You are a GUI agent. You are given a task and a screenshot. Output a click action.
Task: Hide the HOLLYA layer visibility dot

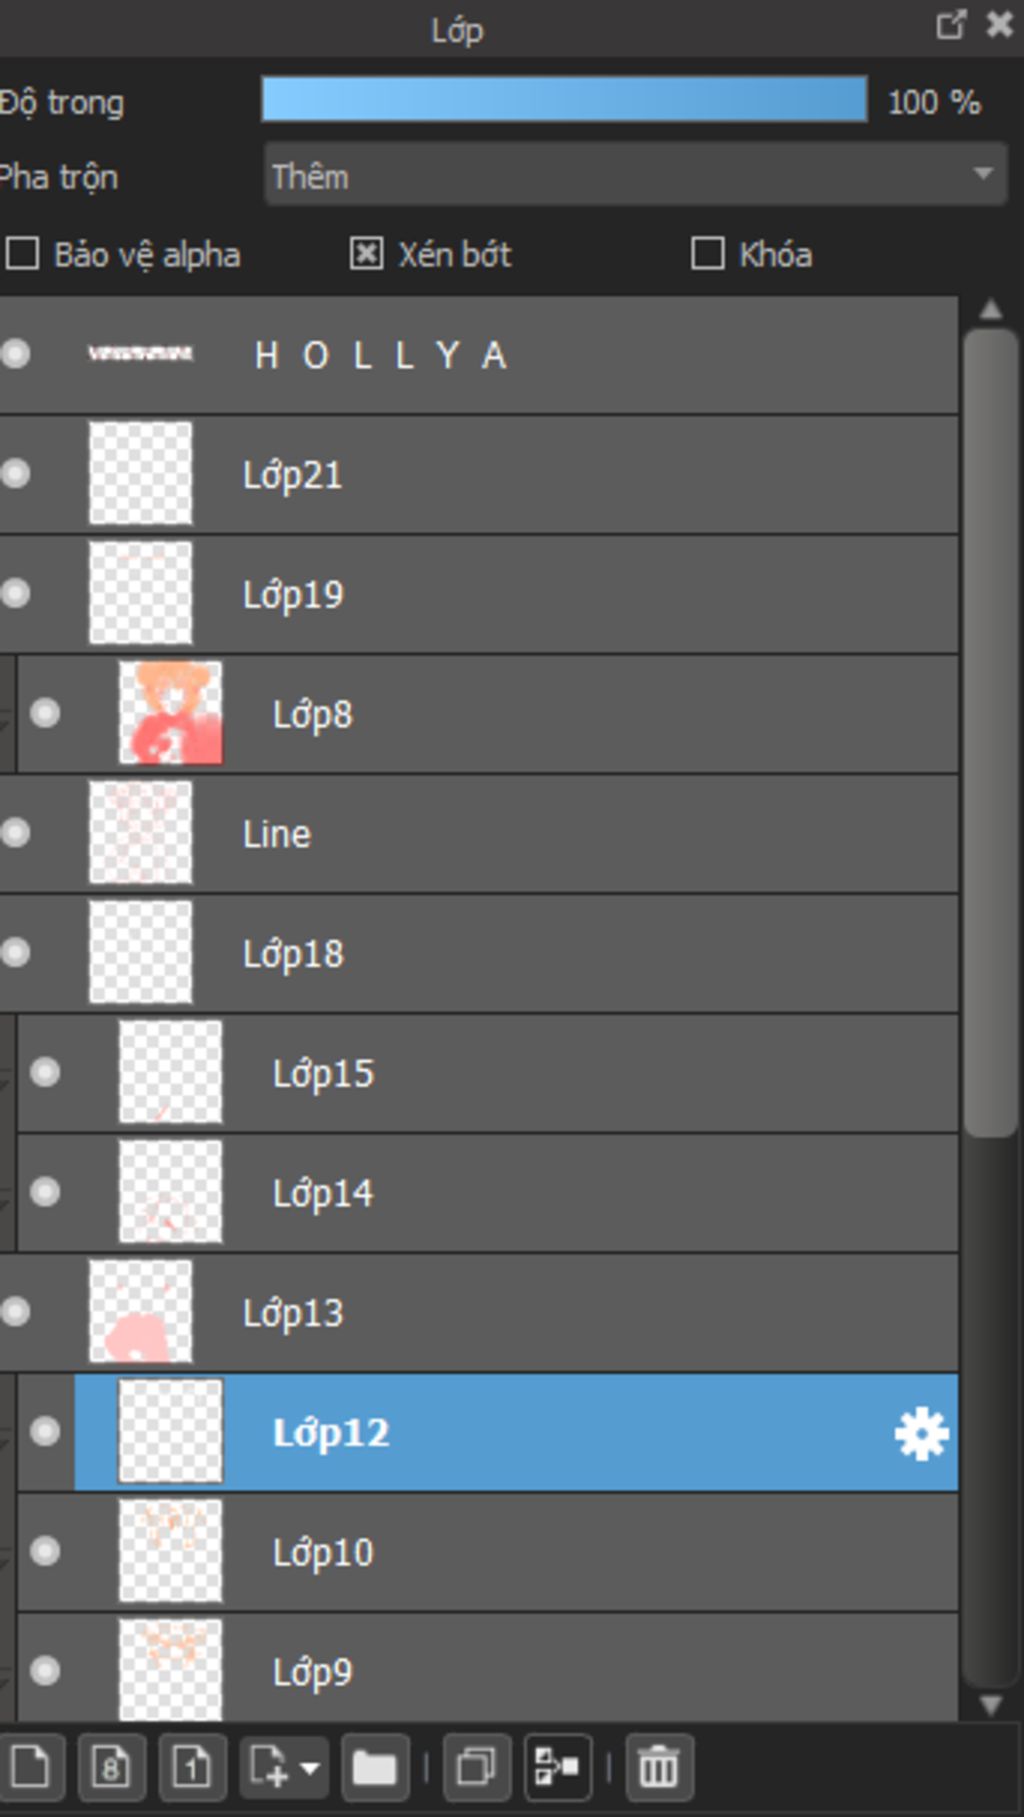point(15,354)
